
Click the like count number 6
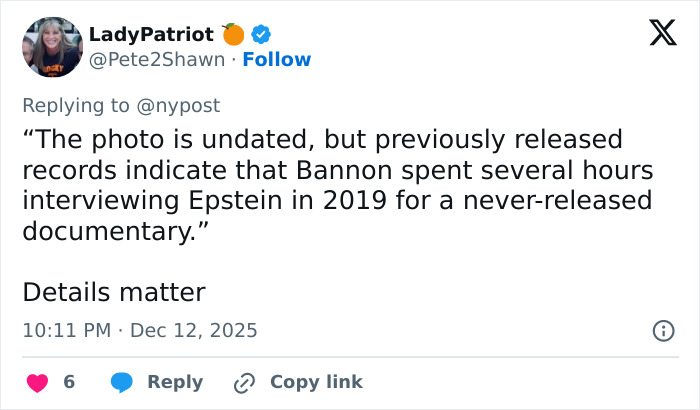[69, 382]
